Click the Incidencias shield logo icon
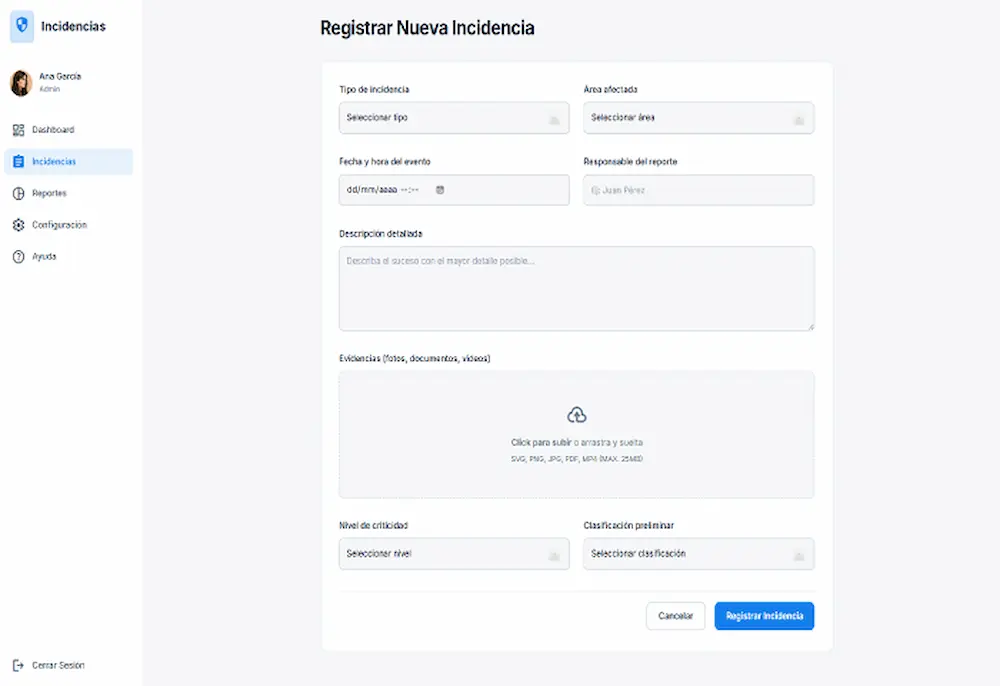The height and width of the screenshot is (686, 1000). [x=21, y=26]
